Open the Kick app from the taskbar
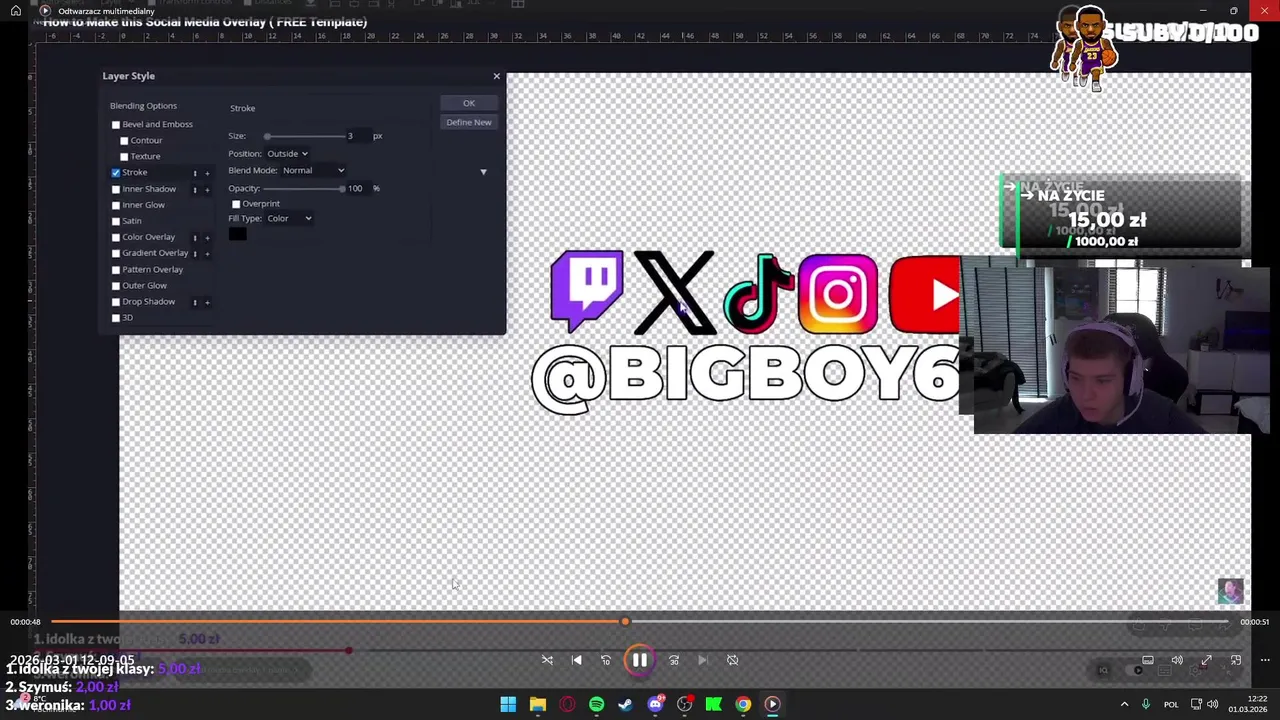This screenshot has height=720, width=1280. click(713, 704)
